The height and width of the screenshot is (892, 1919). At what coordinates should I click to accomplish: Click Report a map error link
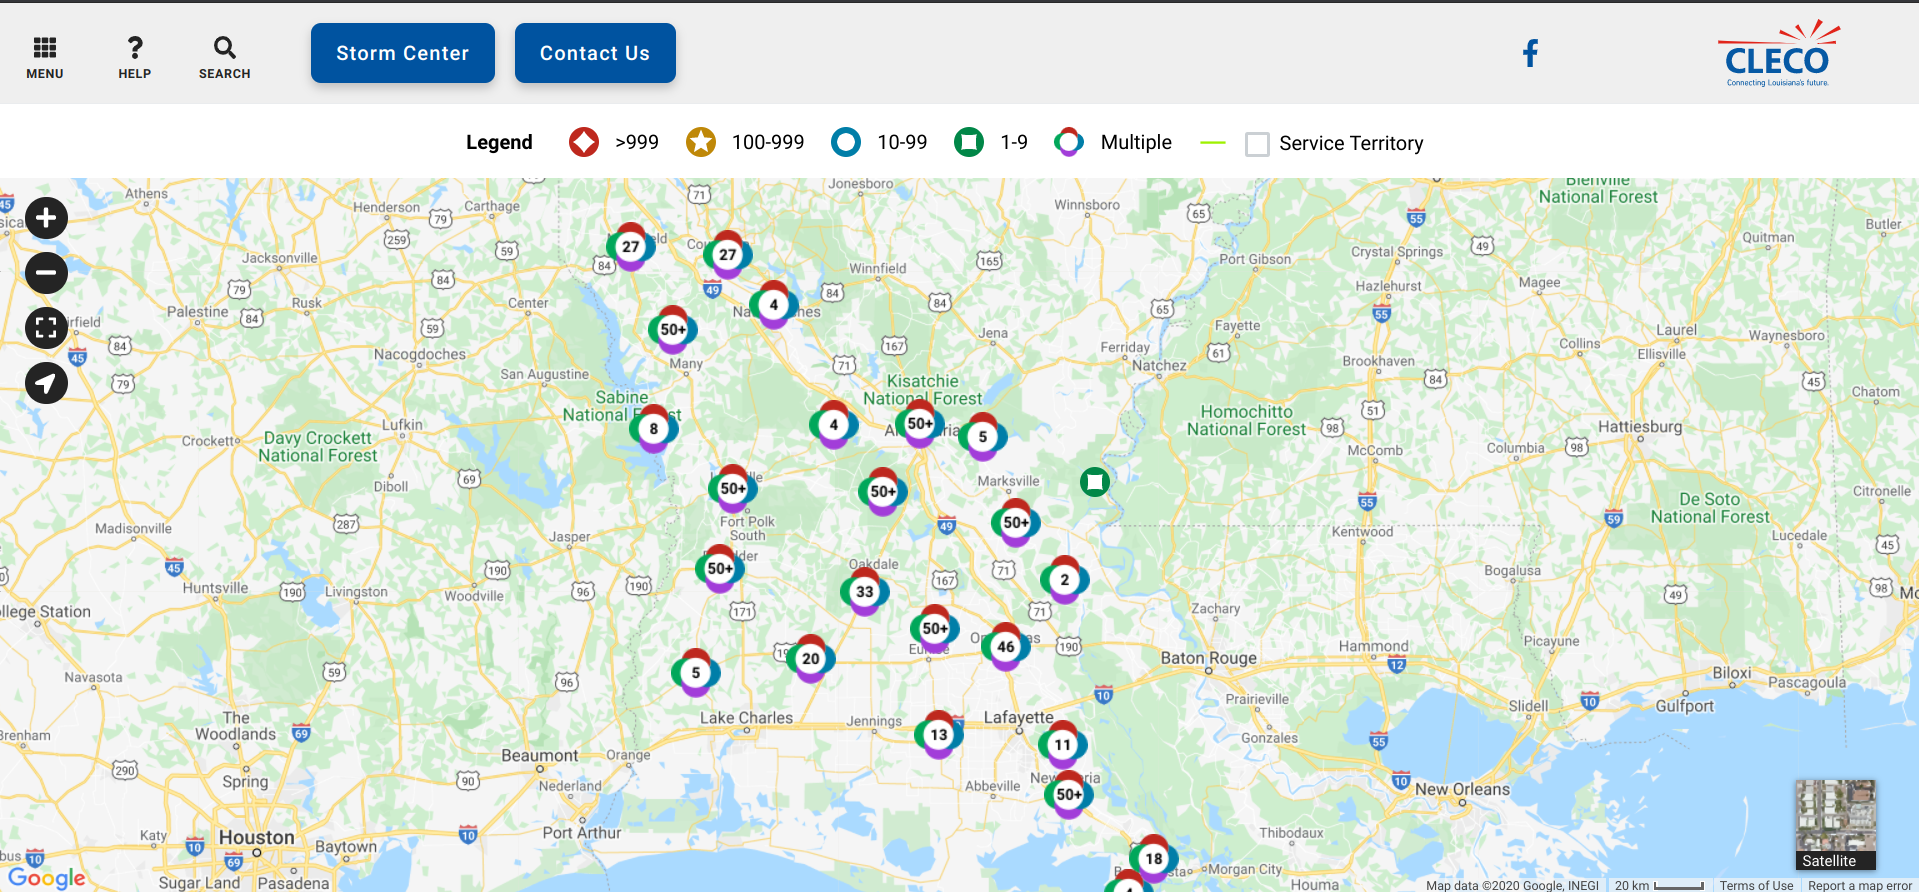click(1860, 885)
